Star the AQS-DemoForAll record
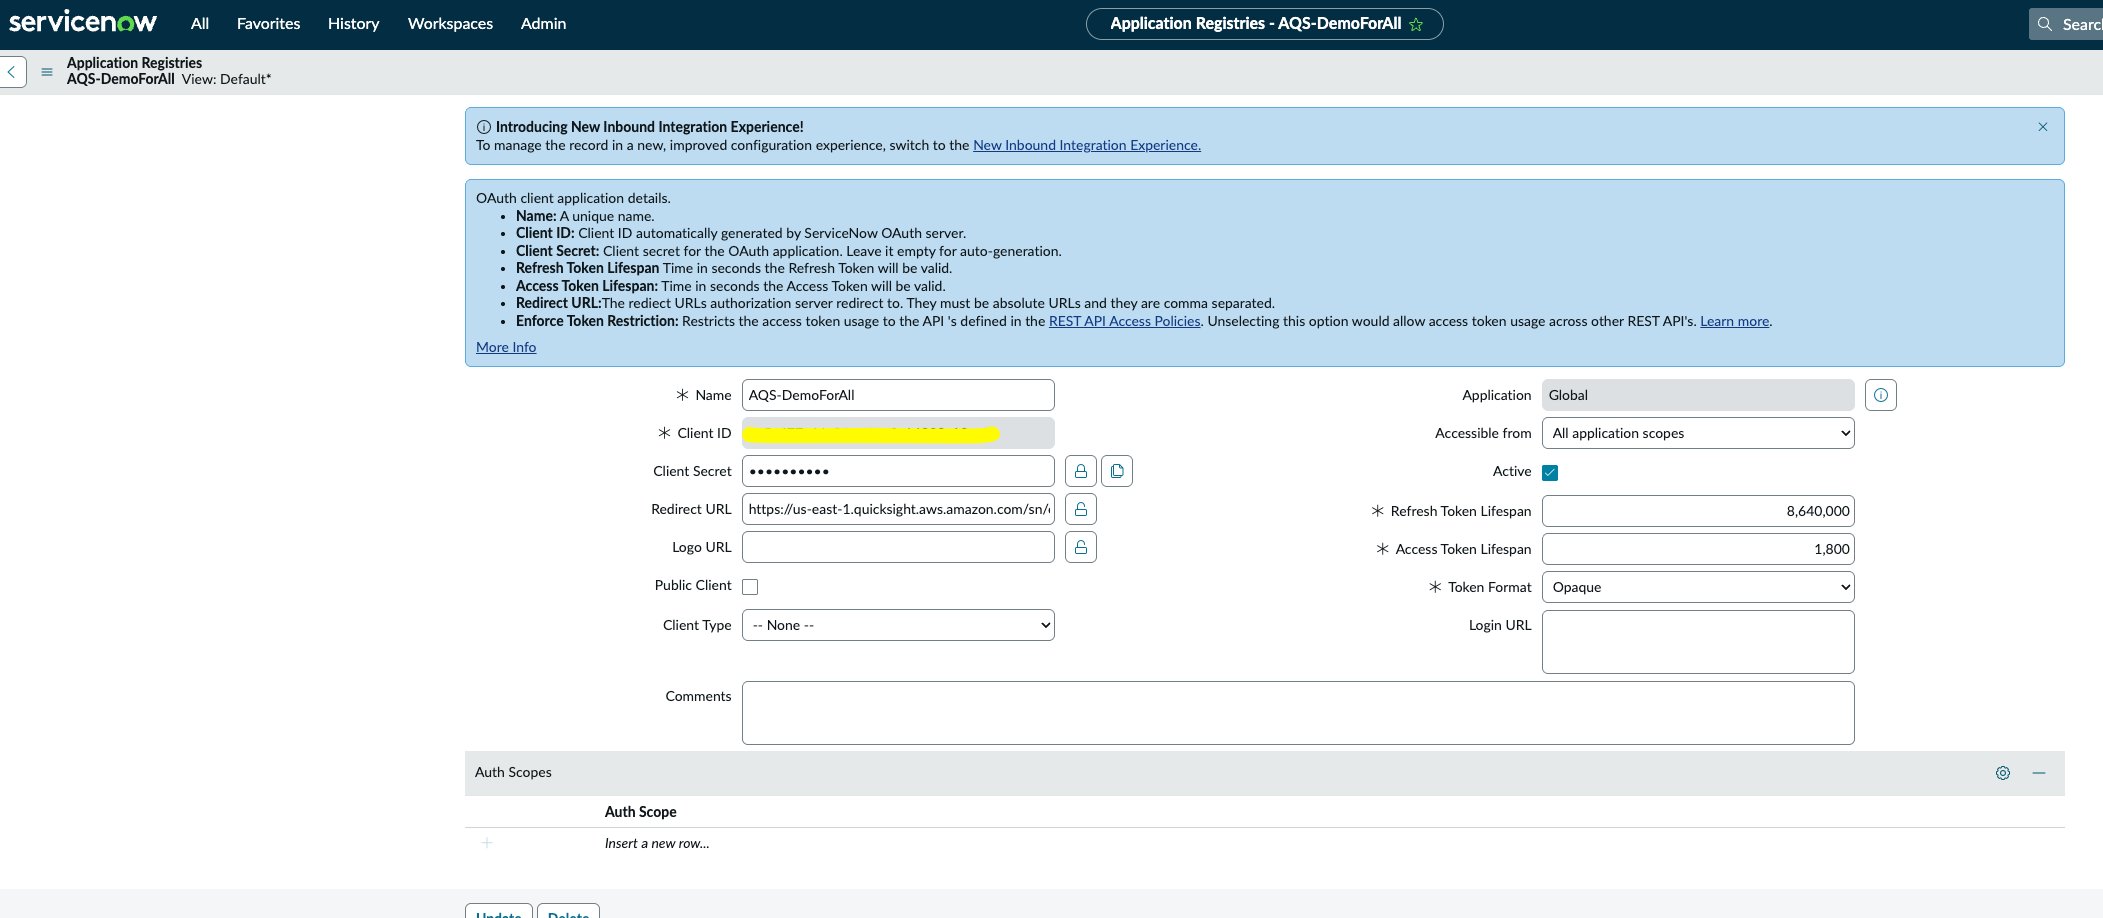Screen dimensions: 2103x918 click(1416, 23)
